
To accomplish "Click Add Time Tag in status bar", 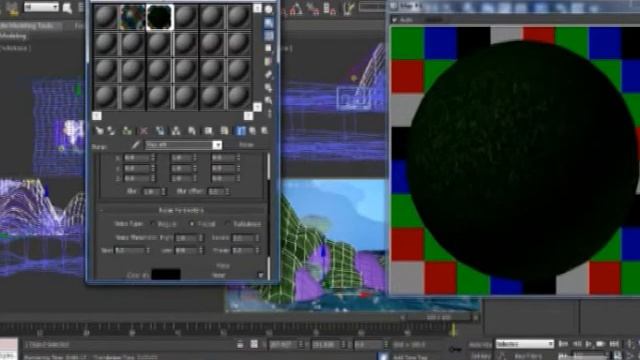I will pyautogui.click(x=410, y=357).
